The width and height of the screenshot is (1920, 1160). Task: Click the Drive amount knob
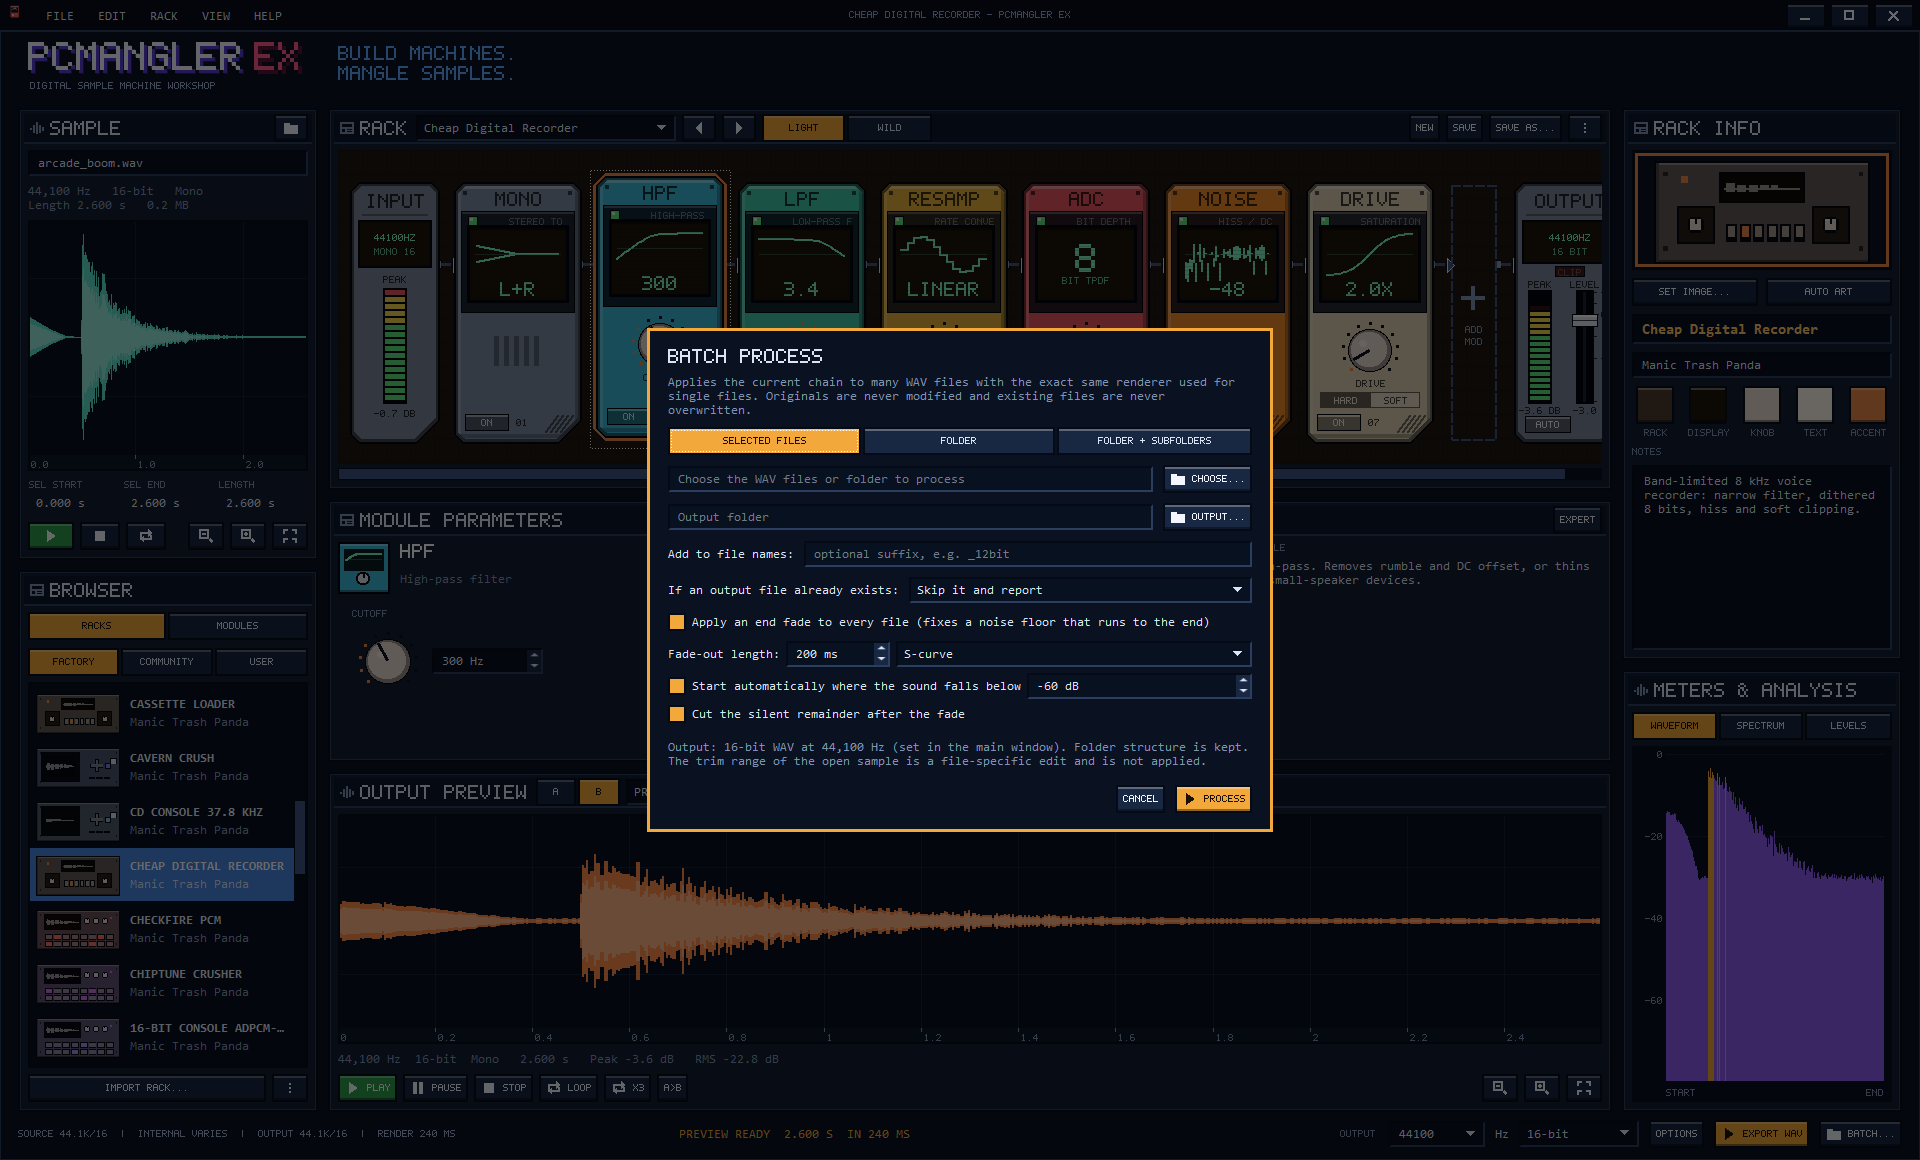[x=1369, y=350]
